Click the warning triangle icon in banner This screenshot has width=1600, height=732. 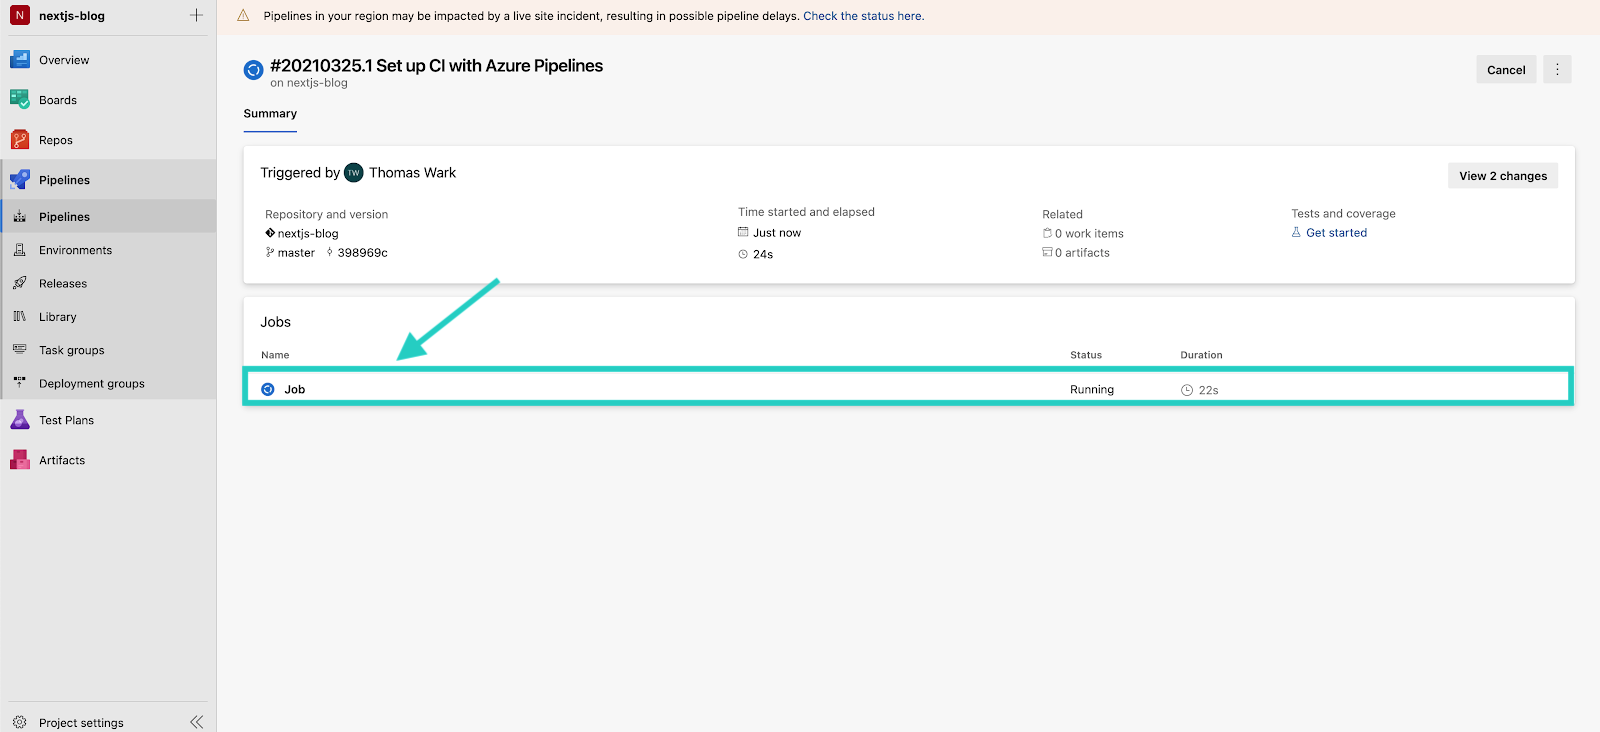tap(243, 16)
